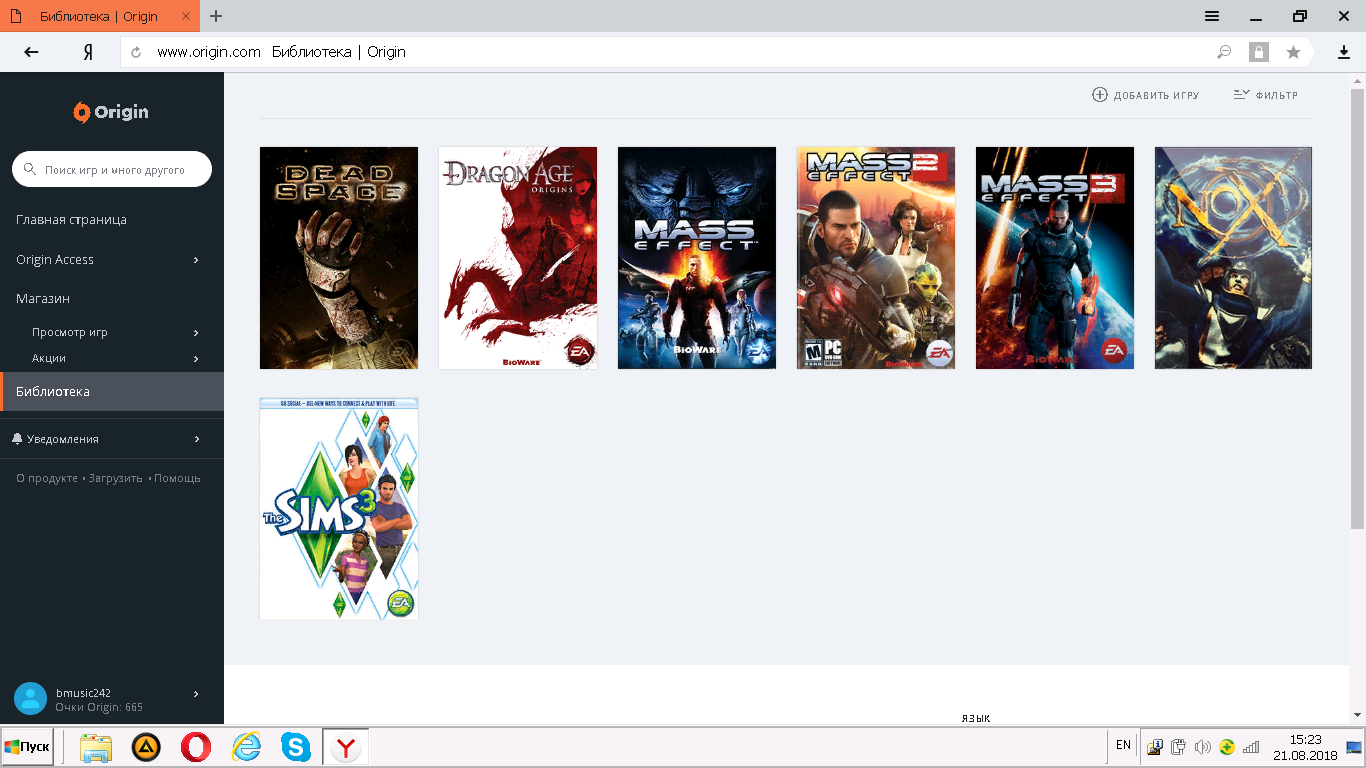Click the add game plus icon
The image size is (1366, 768).
pos(1100,95)
